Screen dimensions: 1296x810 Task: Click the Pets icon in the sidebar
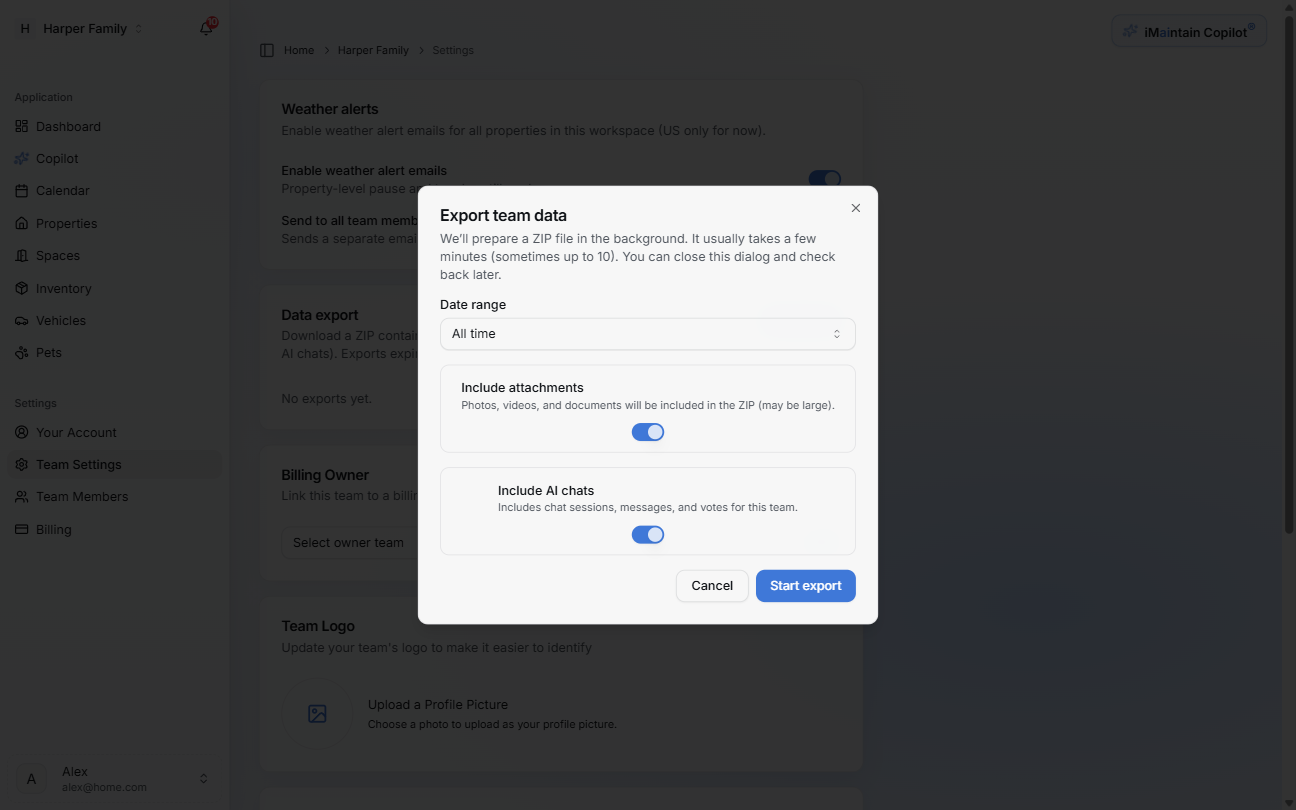click(x=21, y=352)
